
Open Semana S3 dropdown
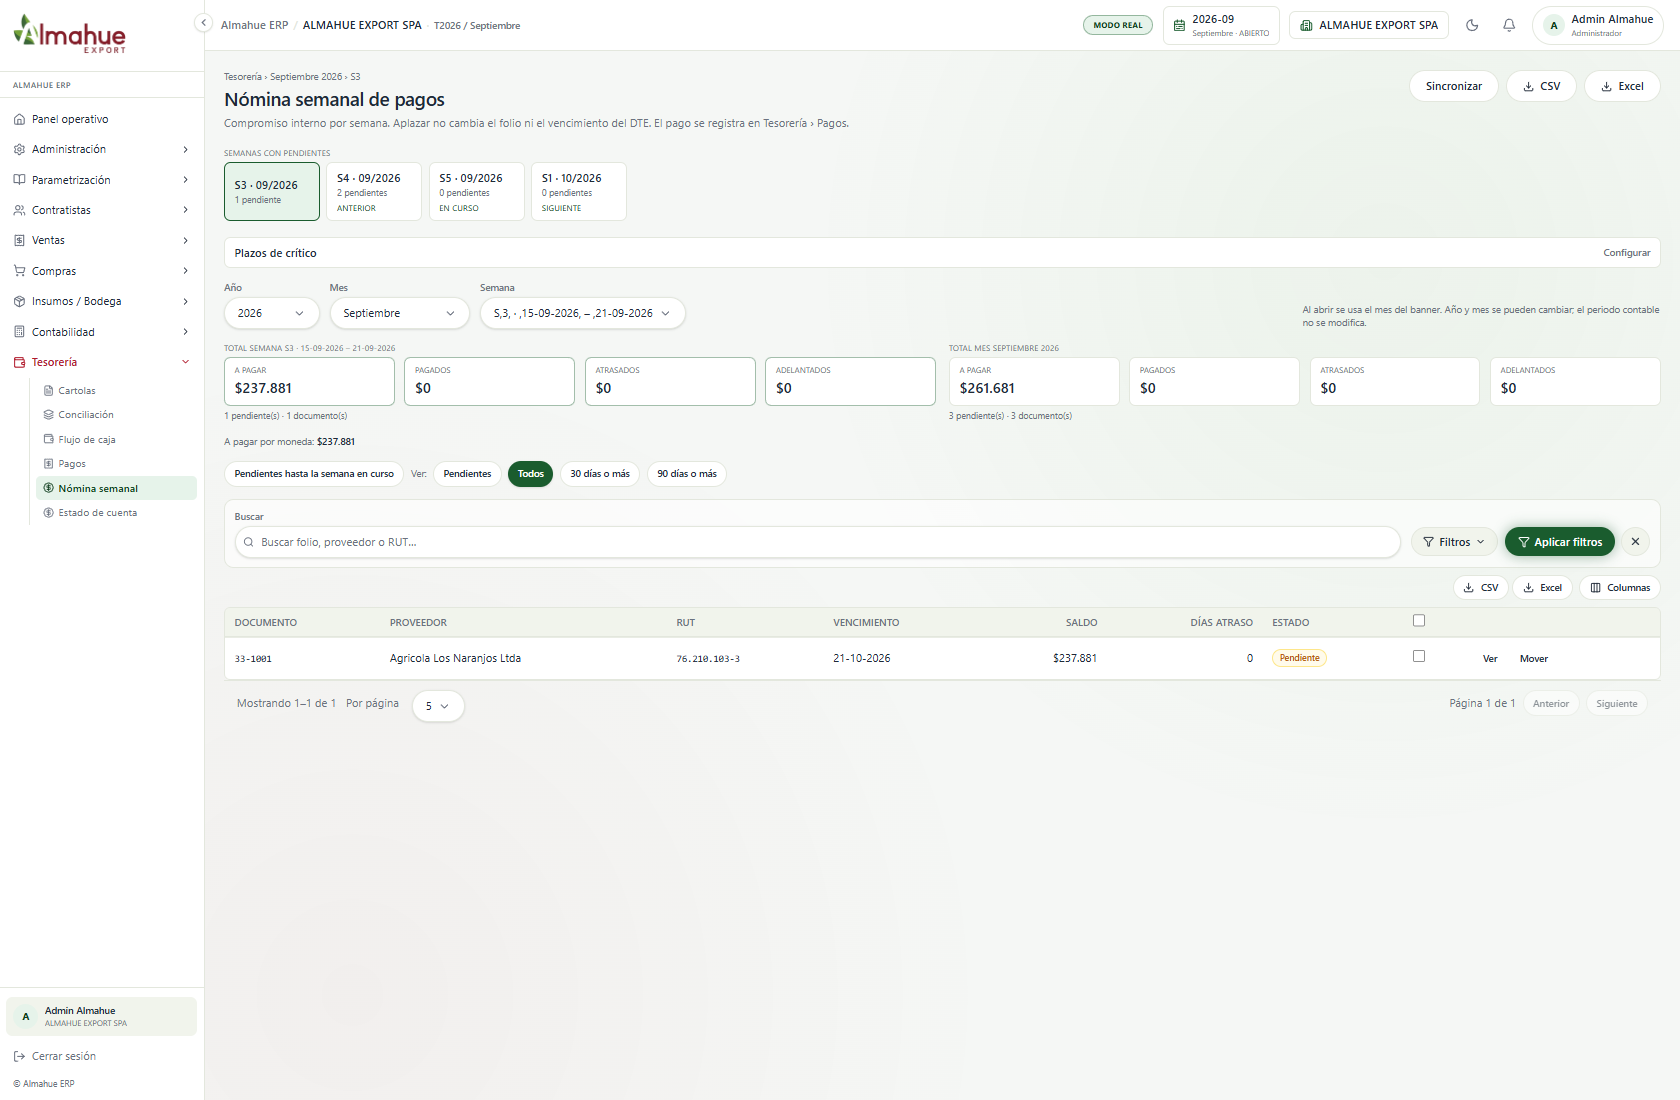[582, 313]
